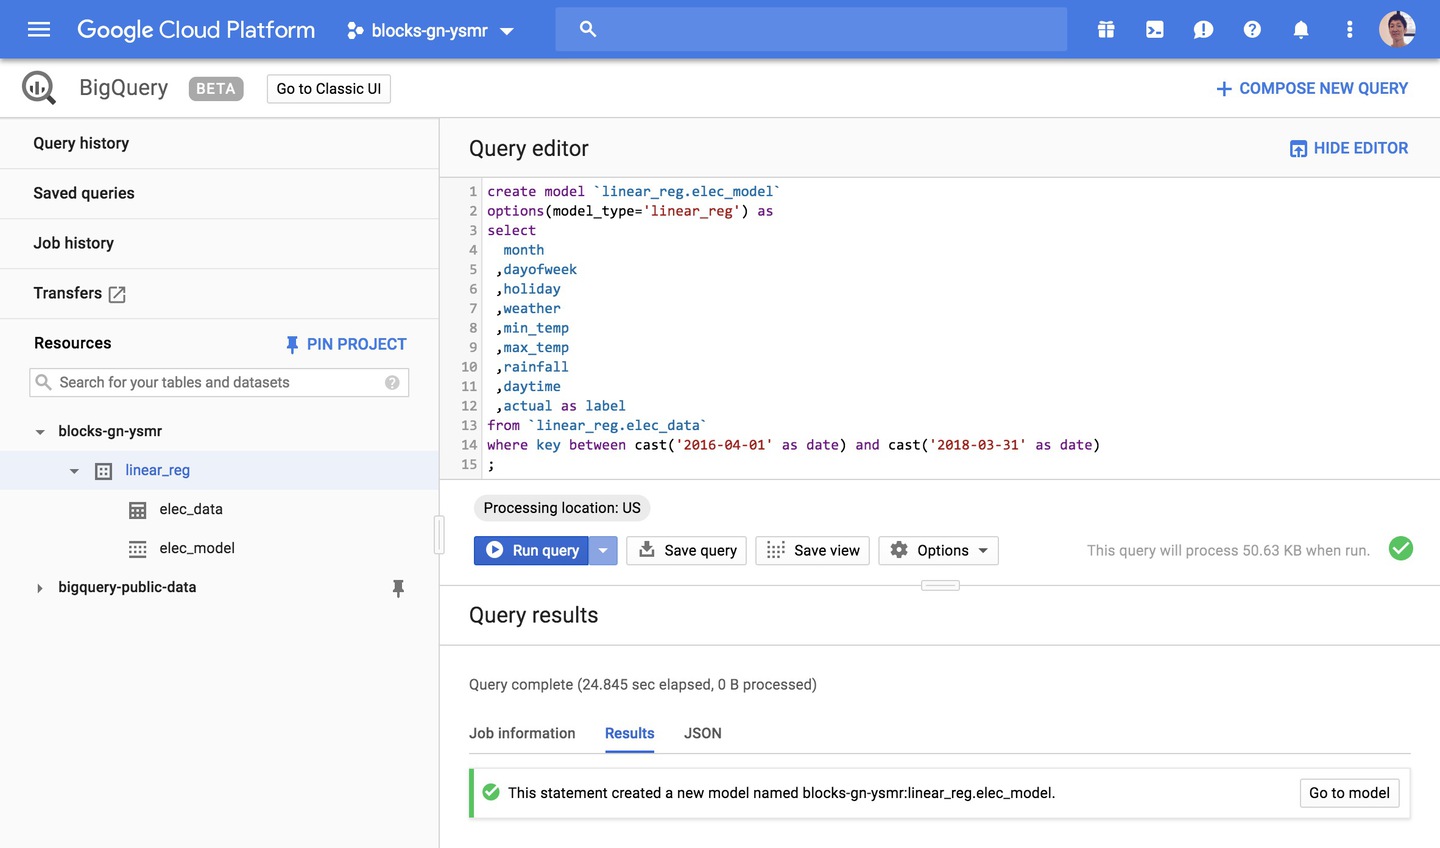Click Hide Editor
This screenshot has height=848, width=1440.
click(x=1349, y=148)
